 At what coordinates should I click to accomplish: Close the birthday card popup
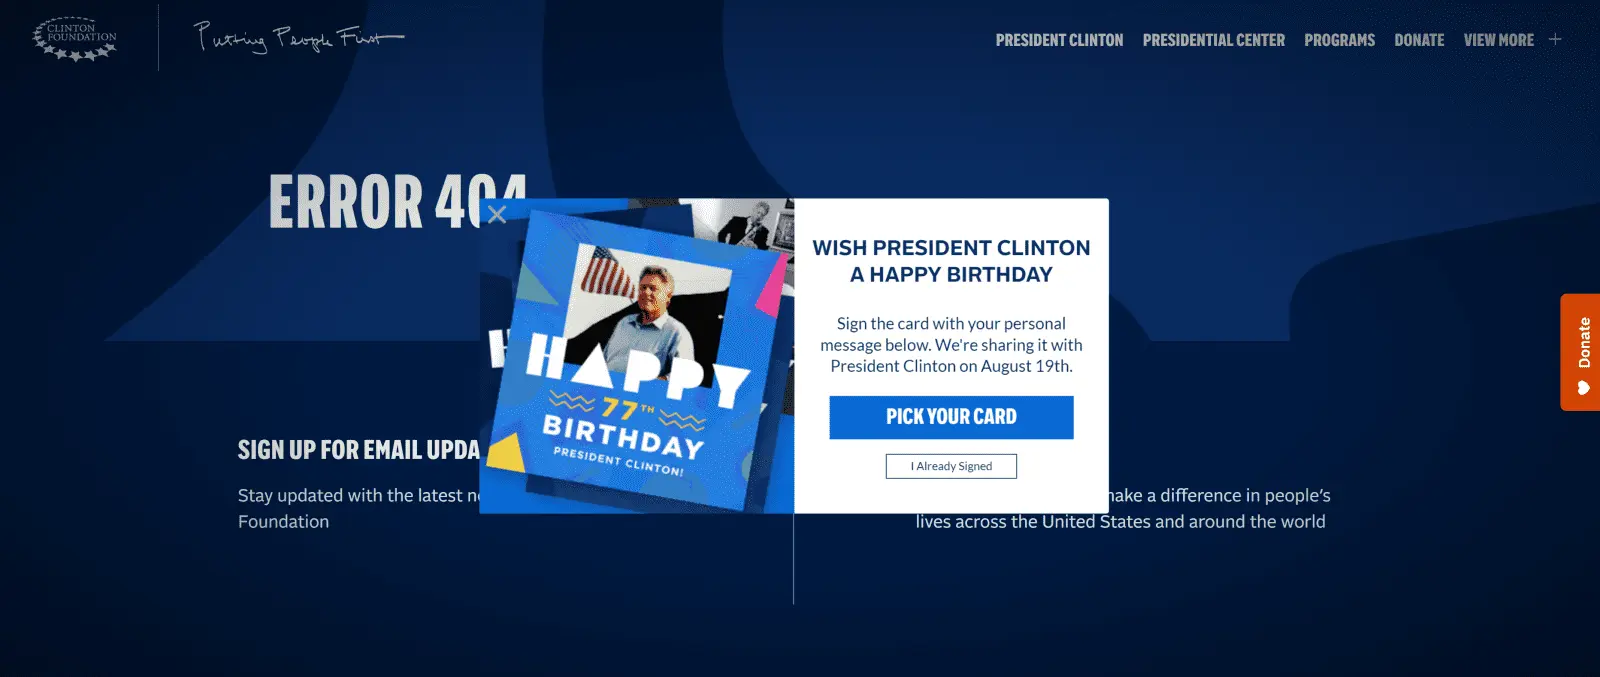click(497, 213)
